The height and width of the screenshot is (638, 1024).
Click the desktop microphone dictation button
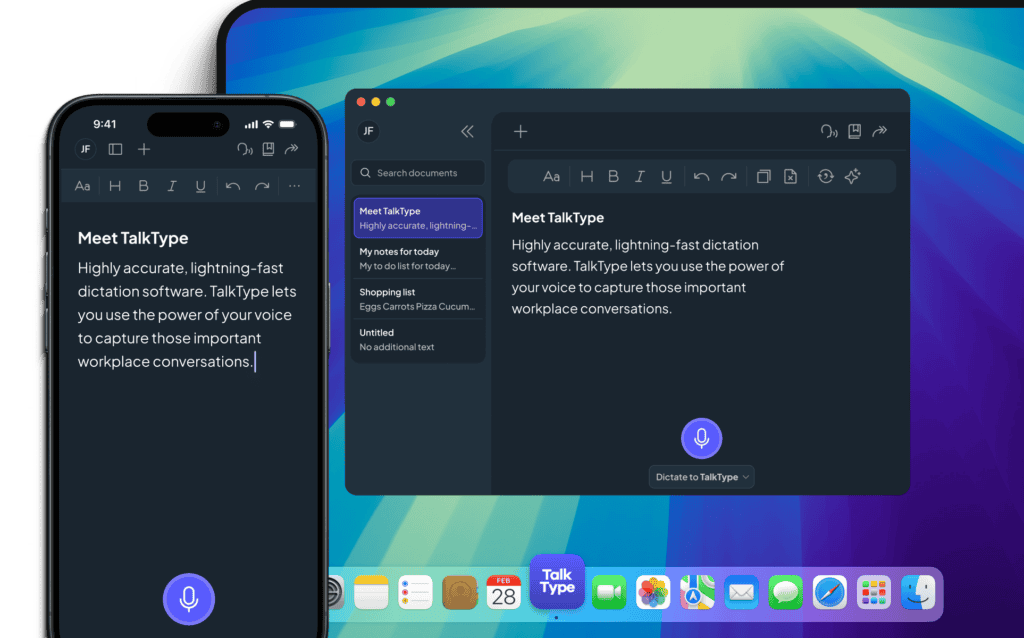[x=701, y=438]
